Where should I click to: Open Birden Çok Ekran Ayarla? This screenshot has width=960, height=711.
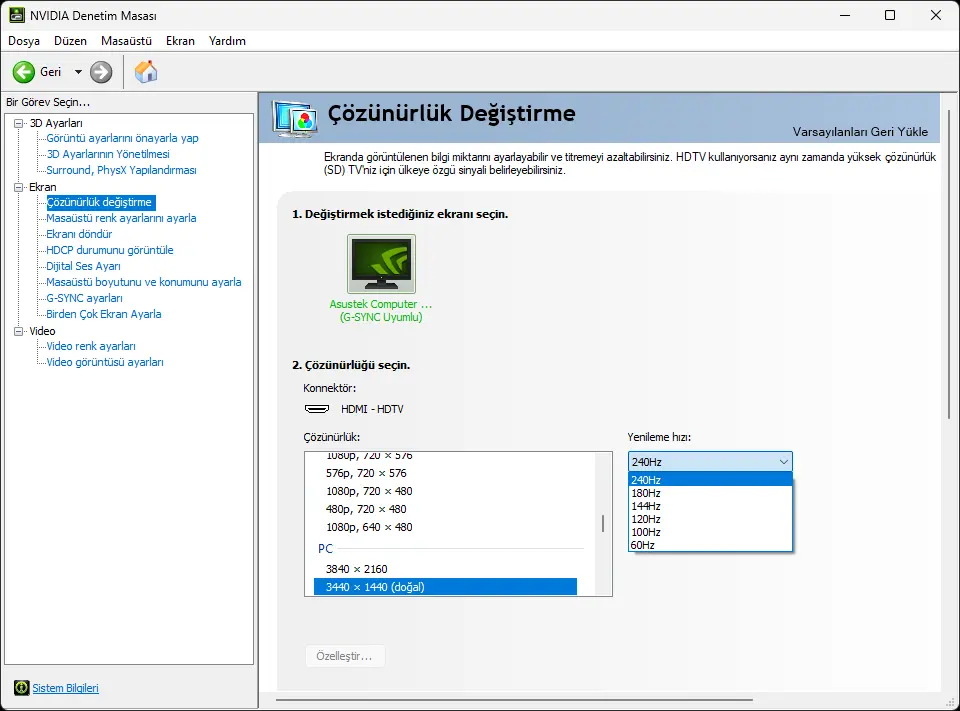[104, 314]
